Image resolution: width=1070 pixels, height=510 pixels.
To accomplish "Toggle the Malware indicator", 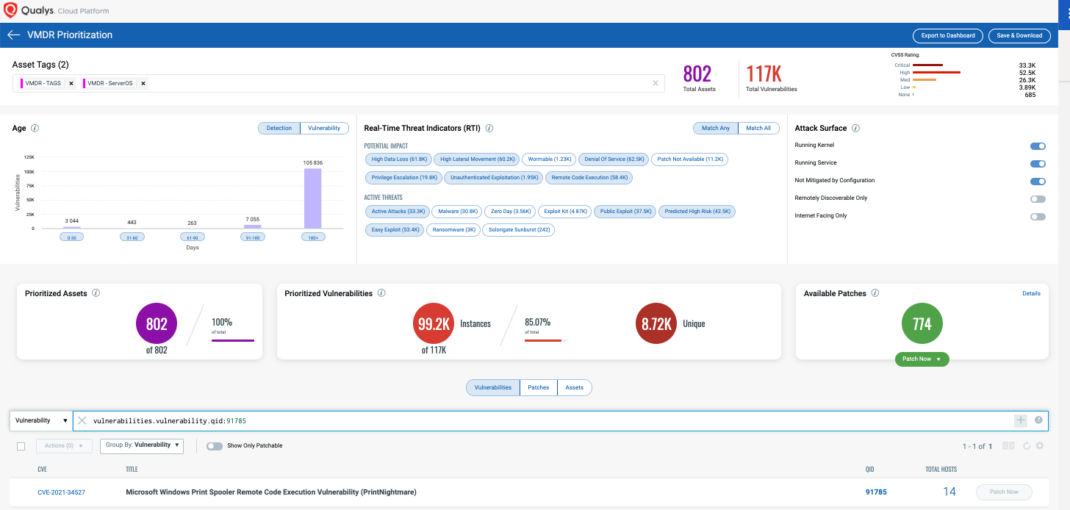I will pyautogui.click(x=458, y=212).
